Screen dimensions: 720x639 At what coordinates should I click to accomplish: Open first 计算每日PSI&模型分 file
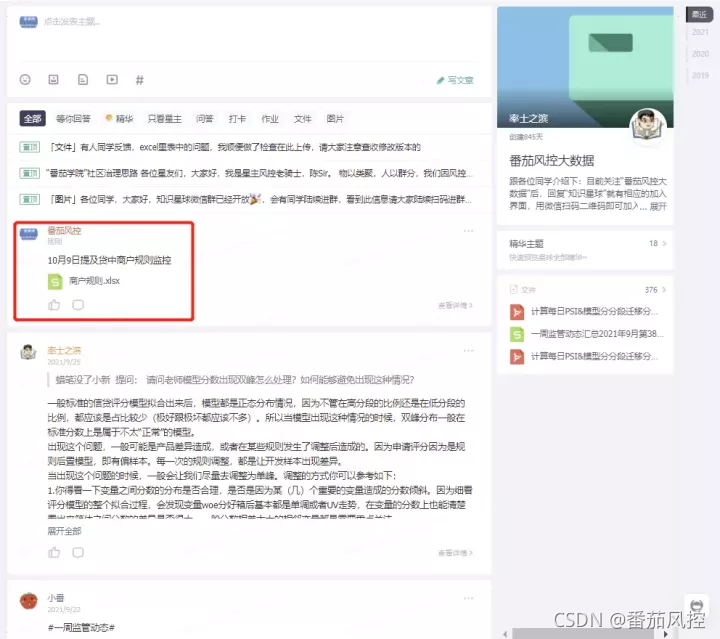pyautogui.click(x=594, y=311)
